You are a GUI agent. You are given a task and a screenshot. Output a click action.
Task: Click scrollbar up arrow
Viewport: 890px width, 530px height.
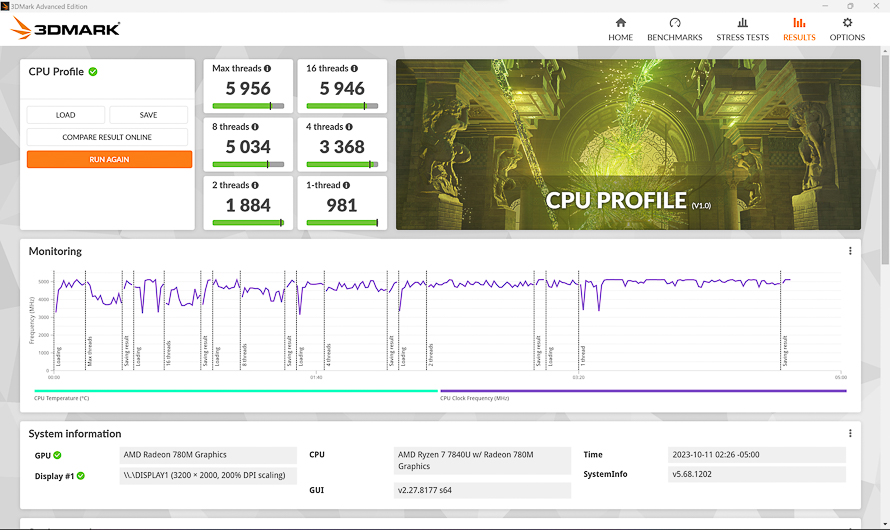(885, 51)
